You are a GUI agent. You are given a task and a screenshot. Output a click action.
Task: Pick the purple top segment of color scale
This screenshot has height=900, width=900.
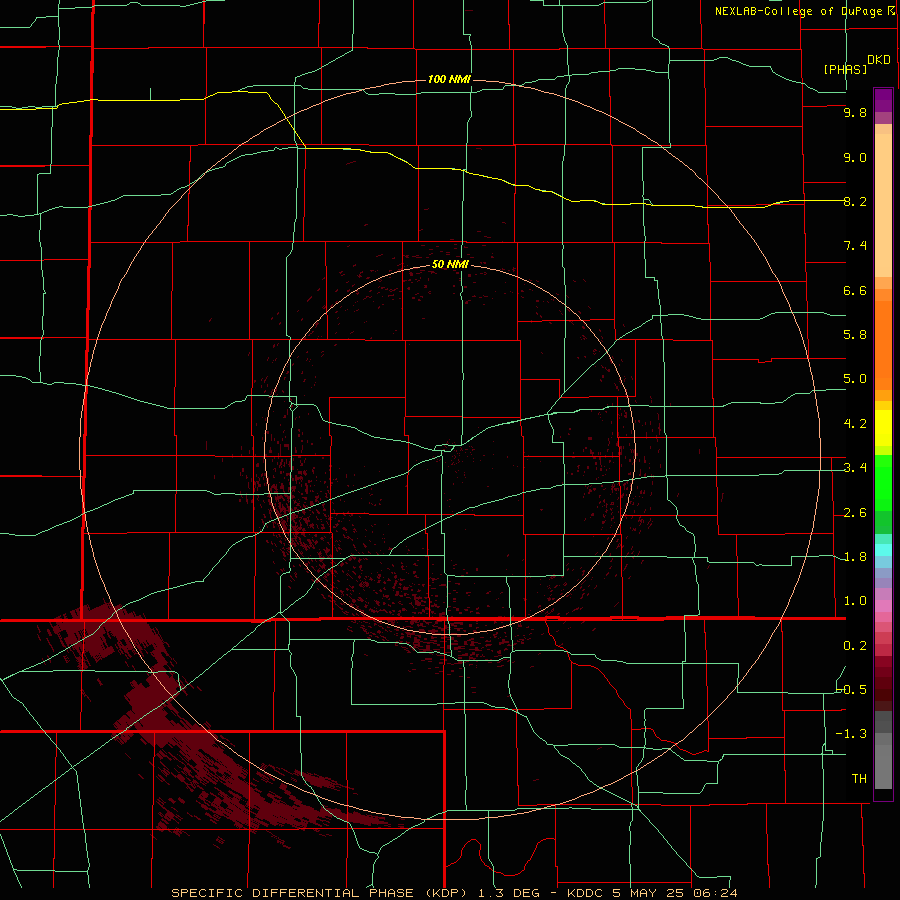tap(883, 100)
